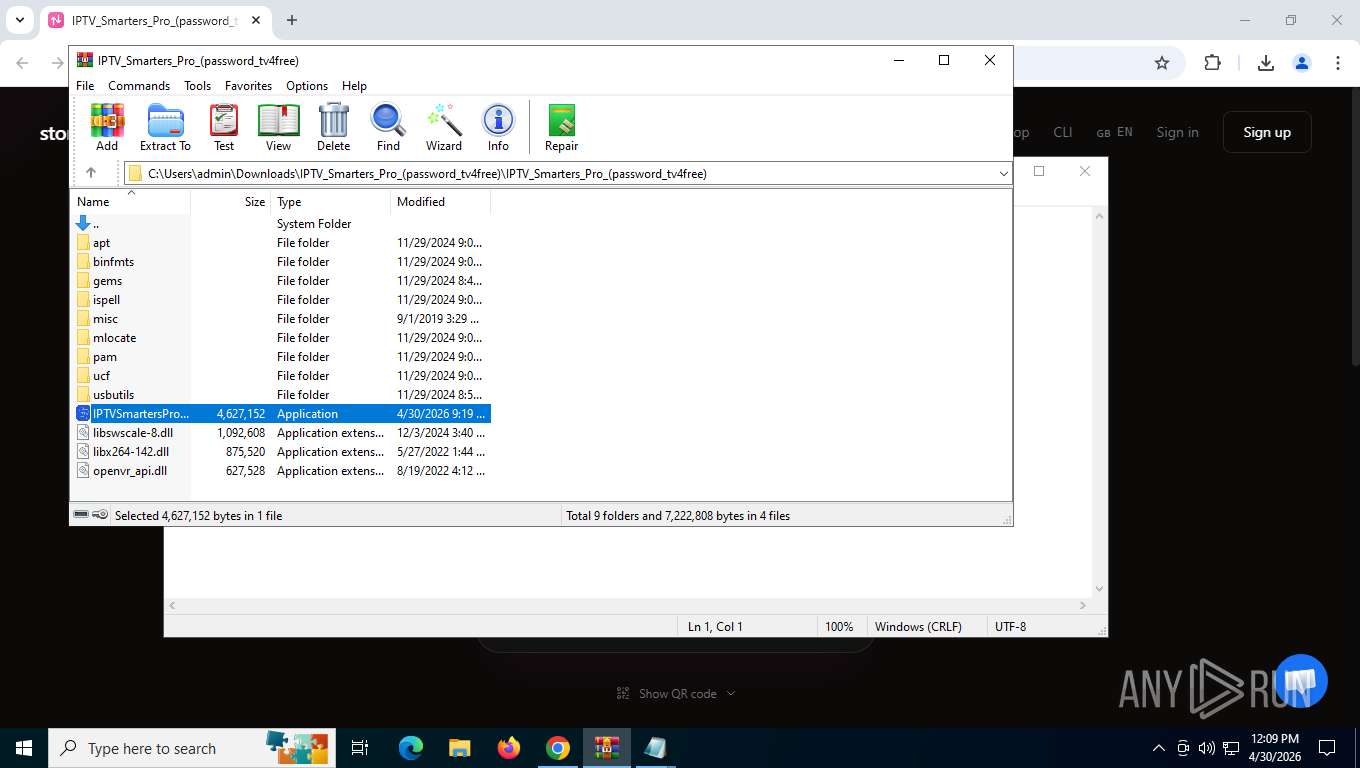The height and width of the screenshot is (768, 1360).
Task: Go up one folder level arrow
Action: [x=91, y=173]
